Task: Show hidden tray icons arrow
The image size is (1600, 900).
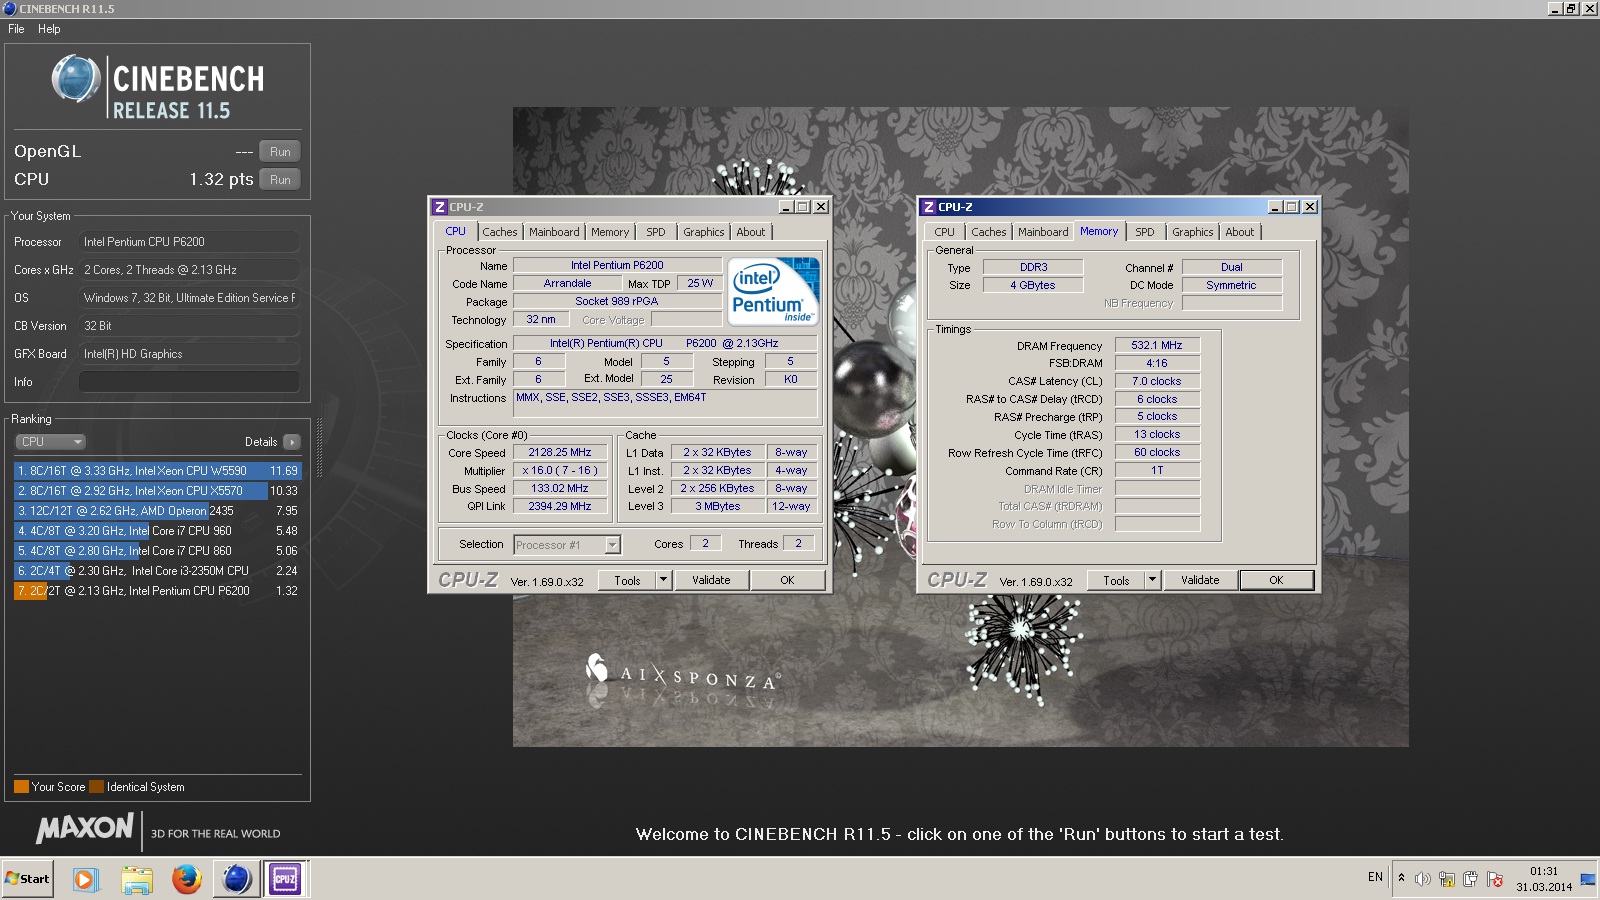Action: 1401,878
